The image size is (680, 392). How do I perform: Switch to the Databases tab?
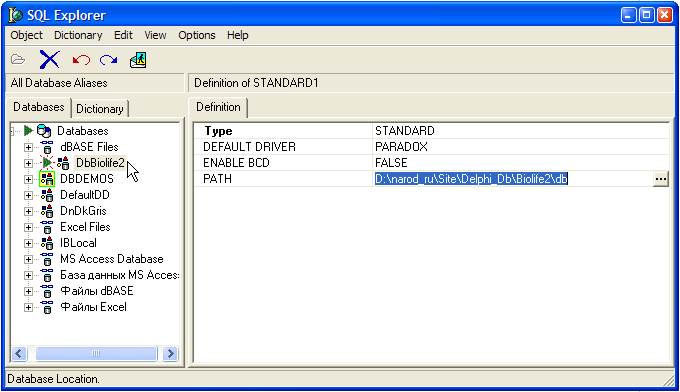(39, 107)
